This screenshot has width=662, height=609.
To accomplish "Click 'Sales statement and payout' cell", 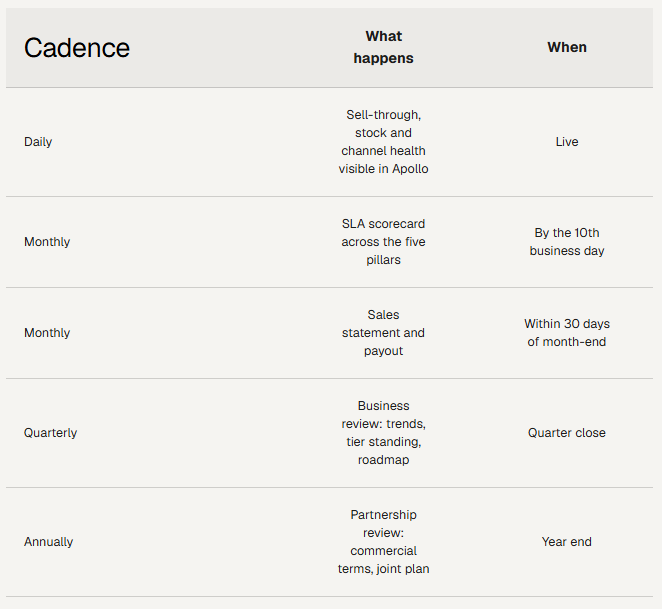I will click(383, 333).
